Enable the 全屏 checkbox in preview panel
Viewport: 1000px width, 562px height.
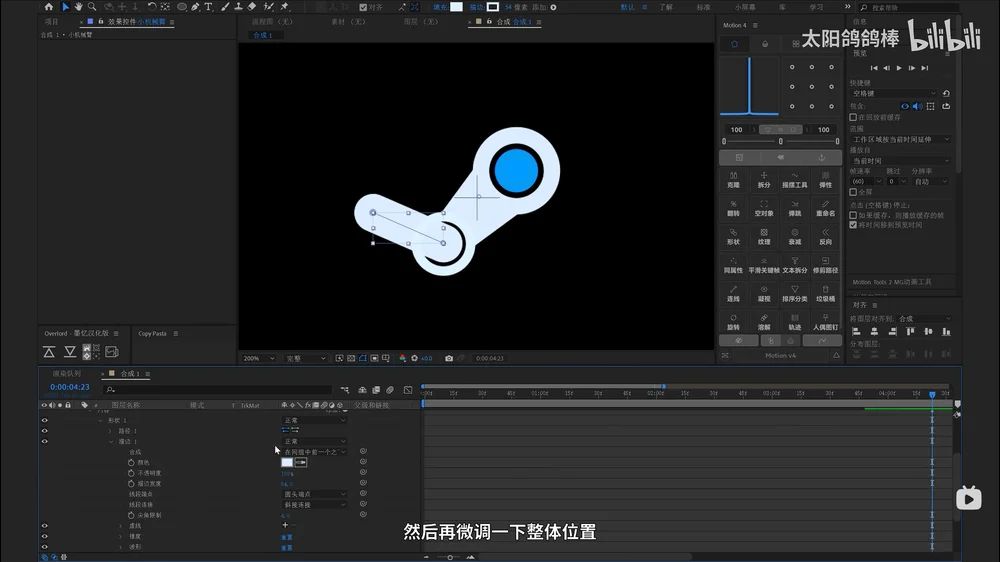pos(853,192)
